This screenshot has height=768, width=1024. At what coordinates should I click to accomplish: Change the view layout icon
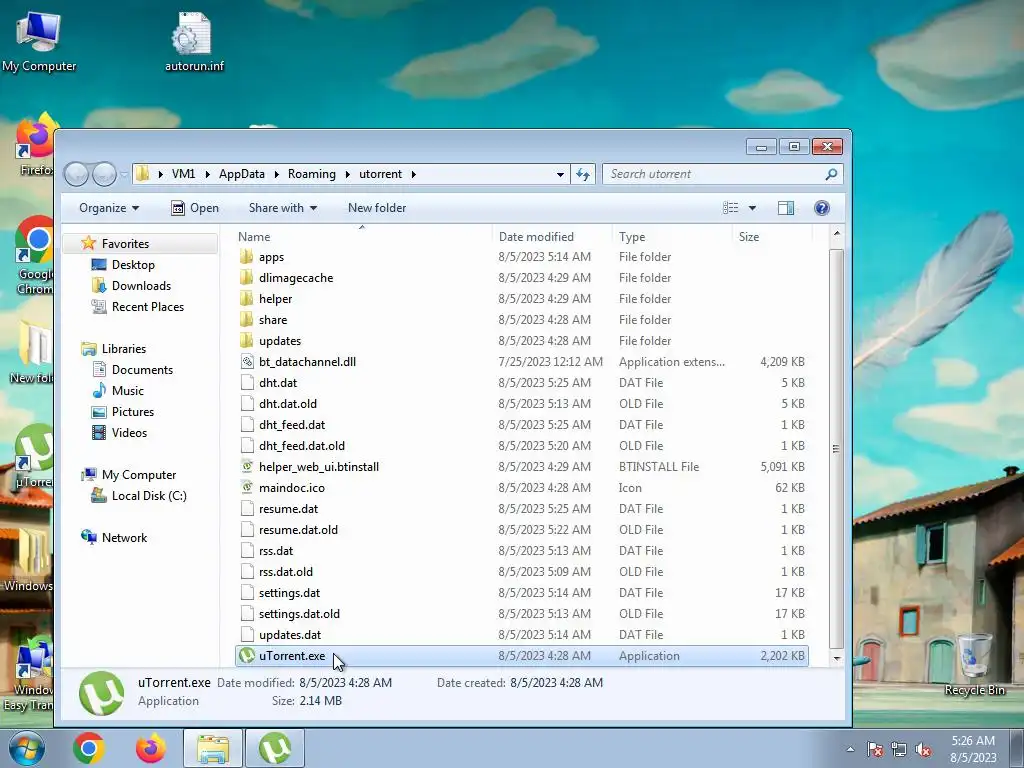(x=730, y=208)
